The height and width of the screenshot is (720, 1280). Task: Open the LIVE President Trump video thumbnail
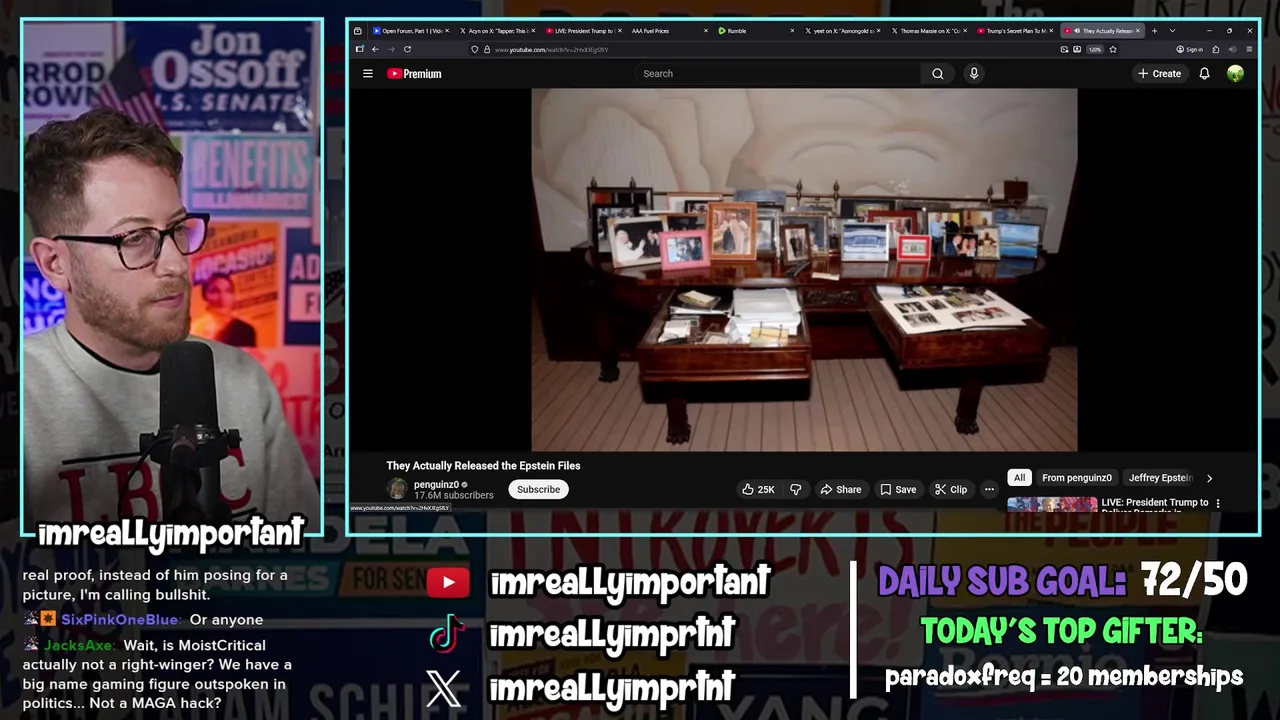1051,504
